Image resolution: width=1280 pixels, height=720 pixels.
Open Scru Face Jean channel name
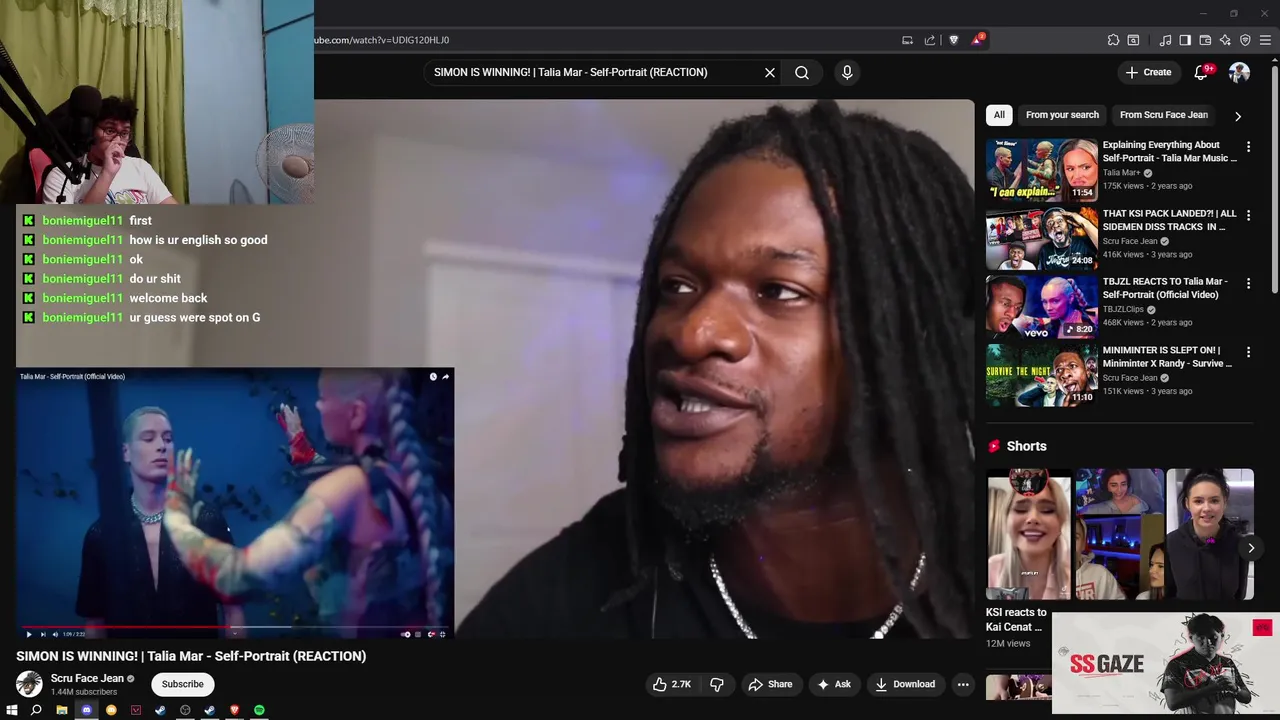[x=87, y=678]
